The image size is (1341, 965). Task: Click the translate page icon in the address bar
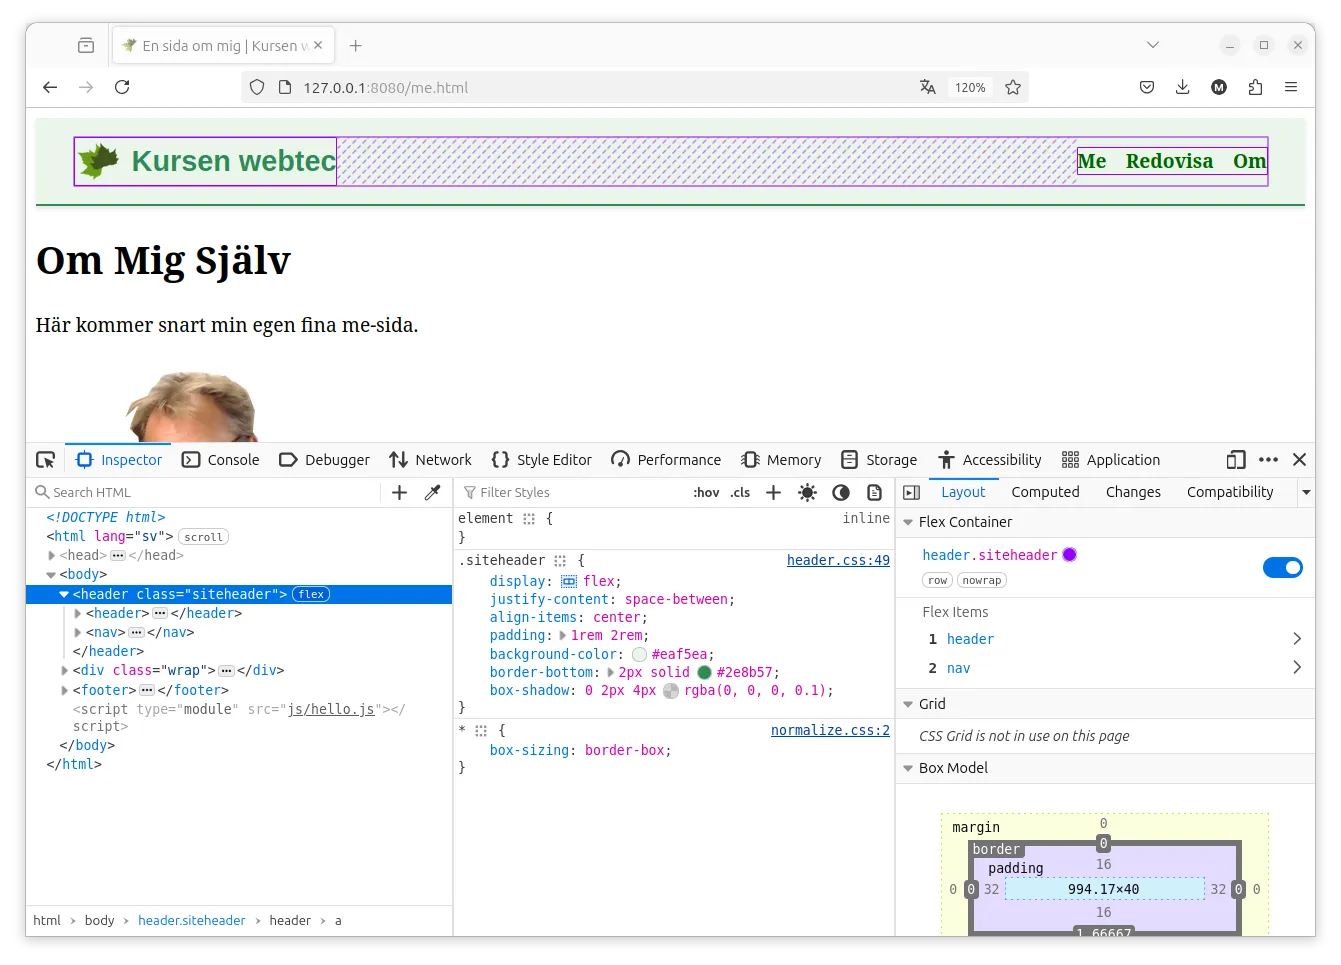click(928, 87)
